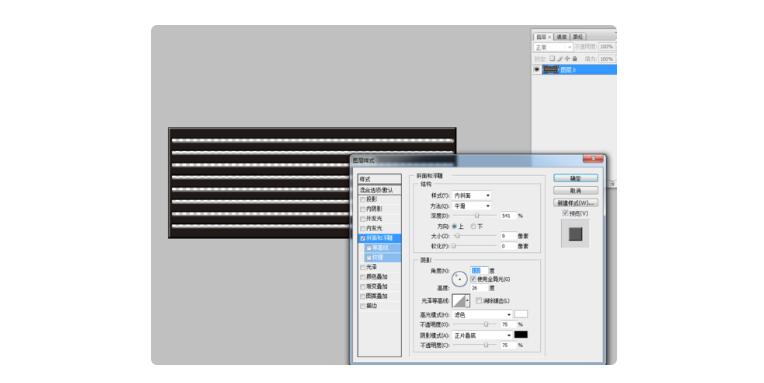This screenshot has width=764, height=383.
Task: Enable Gradient Overlay (渐变叠加) checkbox
Action: (363, 287)
